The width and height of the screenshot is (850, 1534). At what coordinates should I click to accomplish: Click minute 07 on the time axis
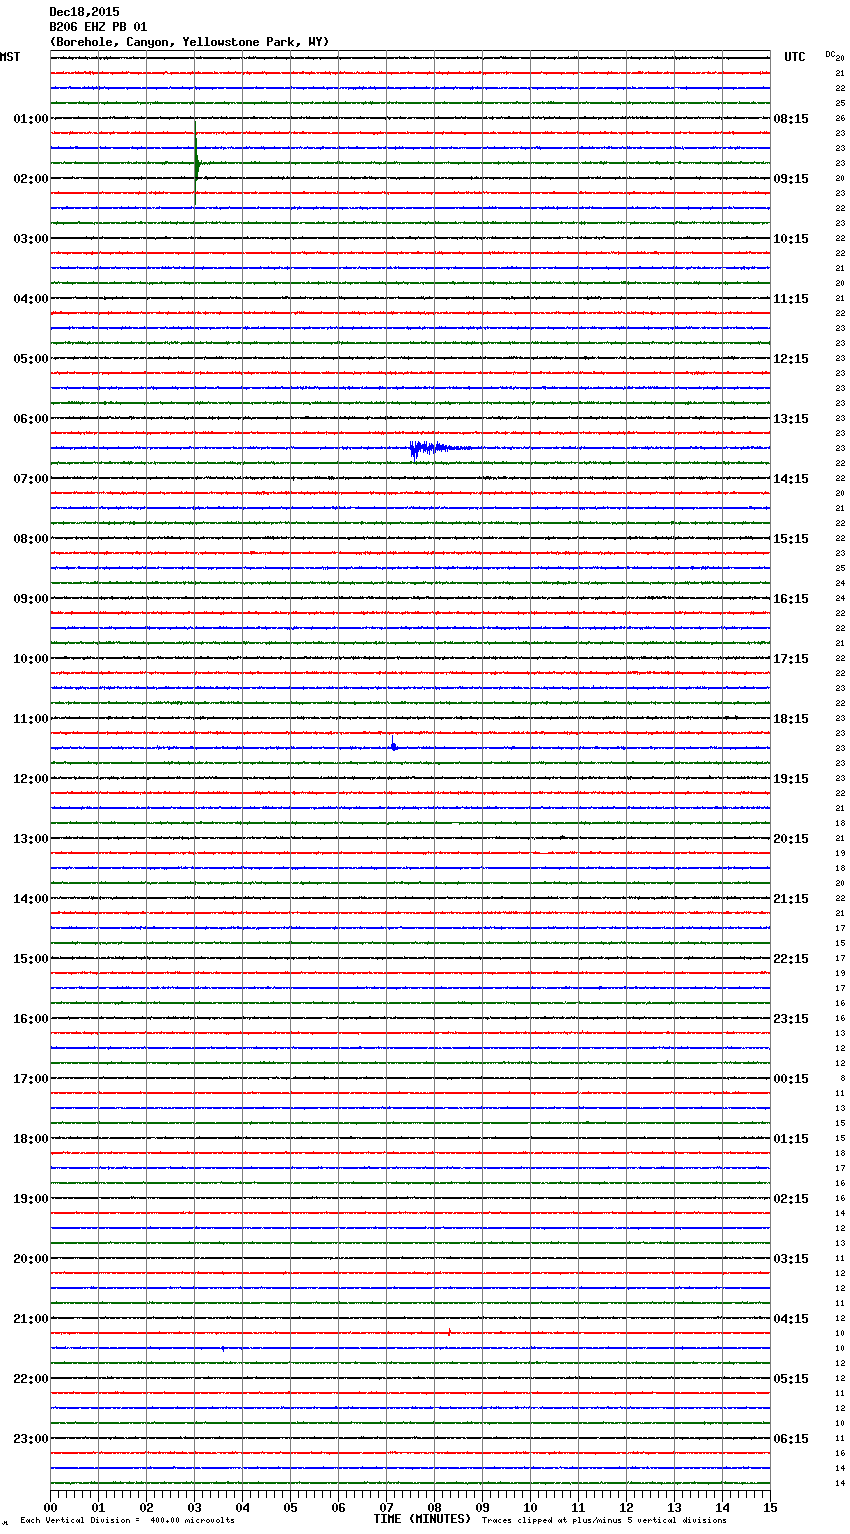(x=386, y=1507)
